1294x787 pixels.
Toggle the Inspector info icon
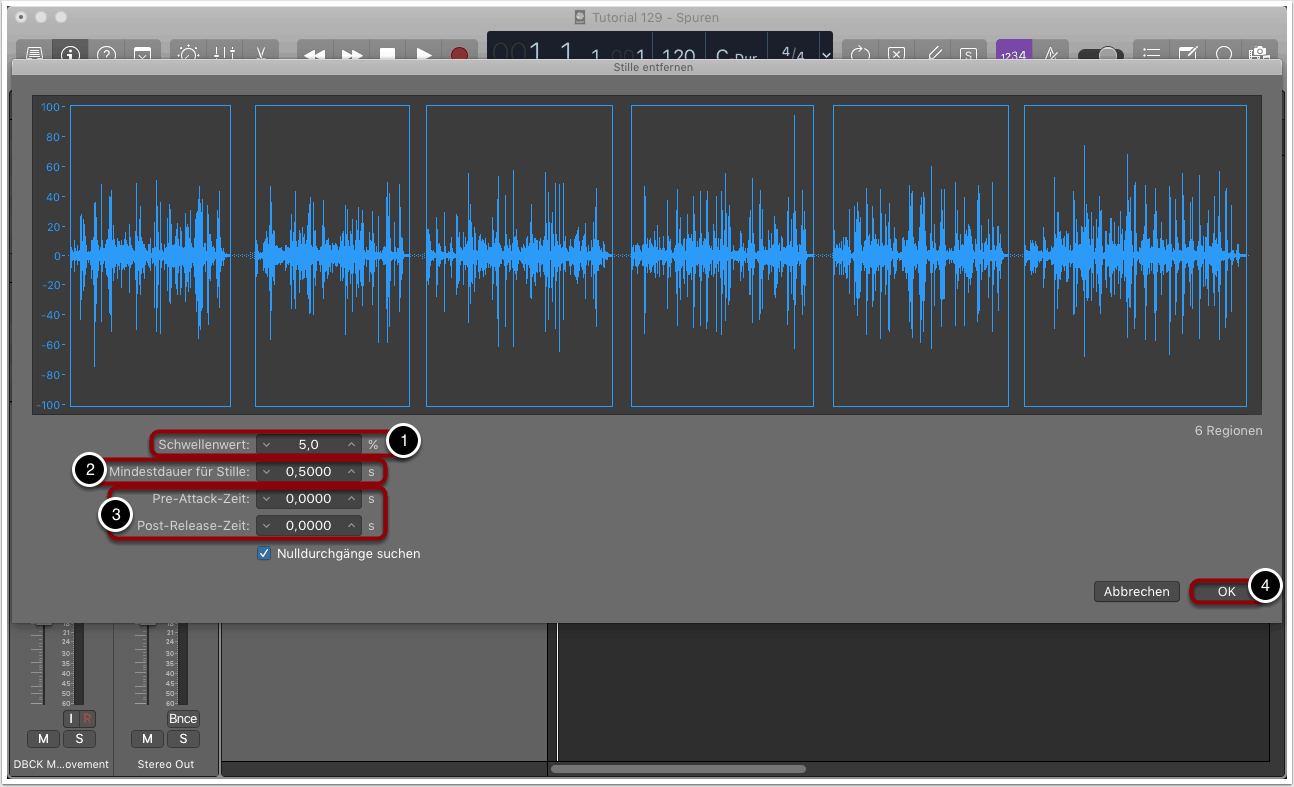(x=71, y=53)
